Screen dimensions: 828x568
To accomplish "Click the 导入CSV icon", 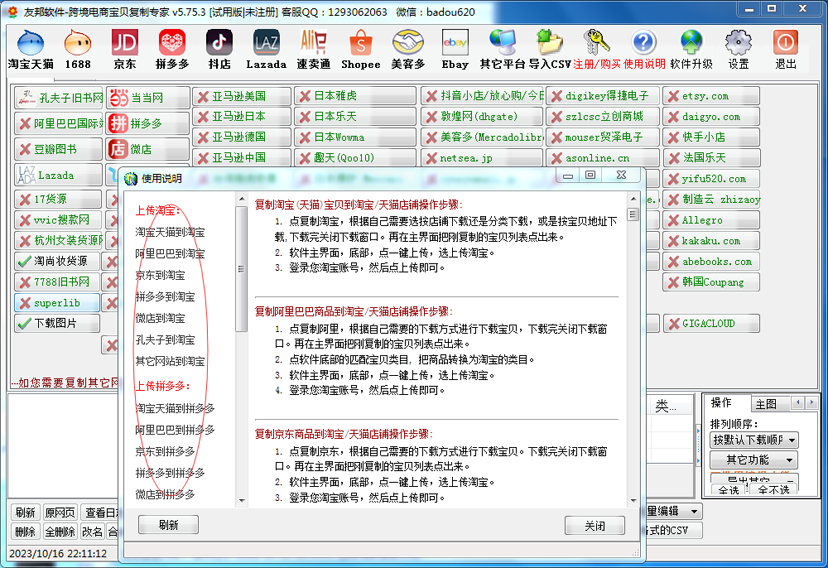I will click(547, 49).
